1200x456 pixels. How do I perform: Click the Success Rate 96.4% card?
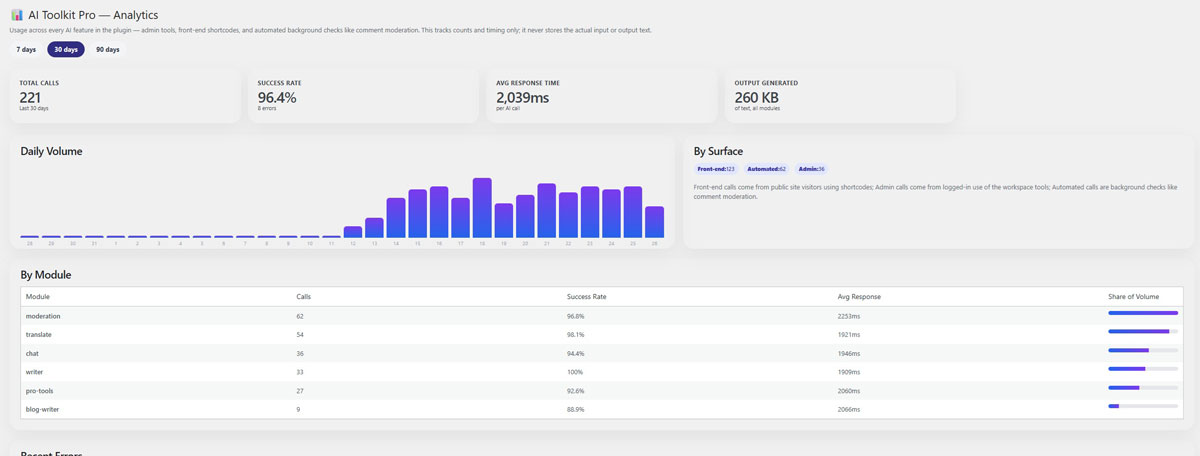coord(363,95)
